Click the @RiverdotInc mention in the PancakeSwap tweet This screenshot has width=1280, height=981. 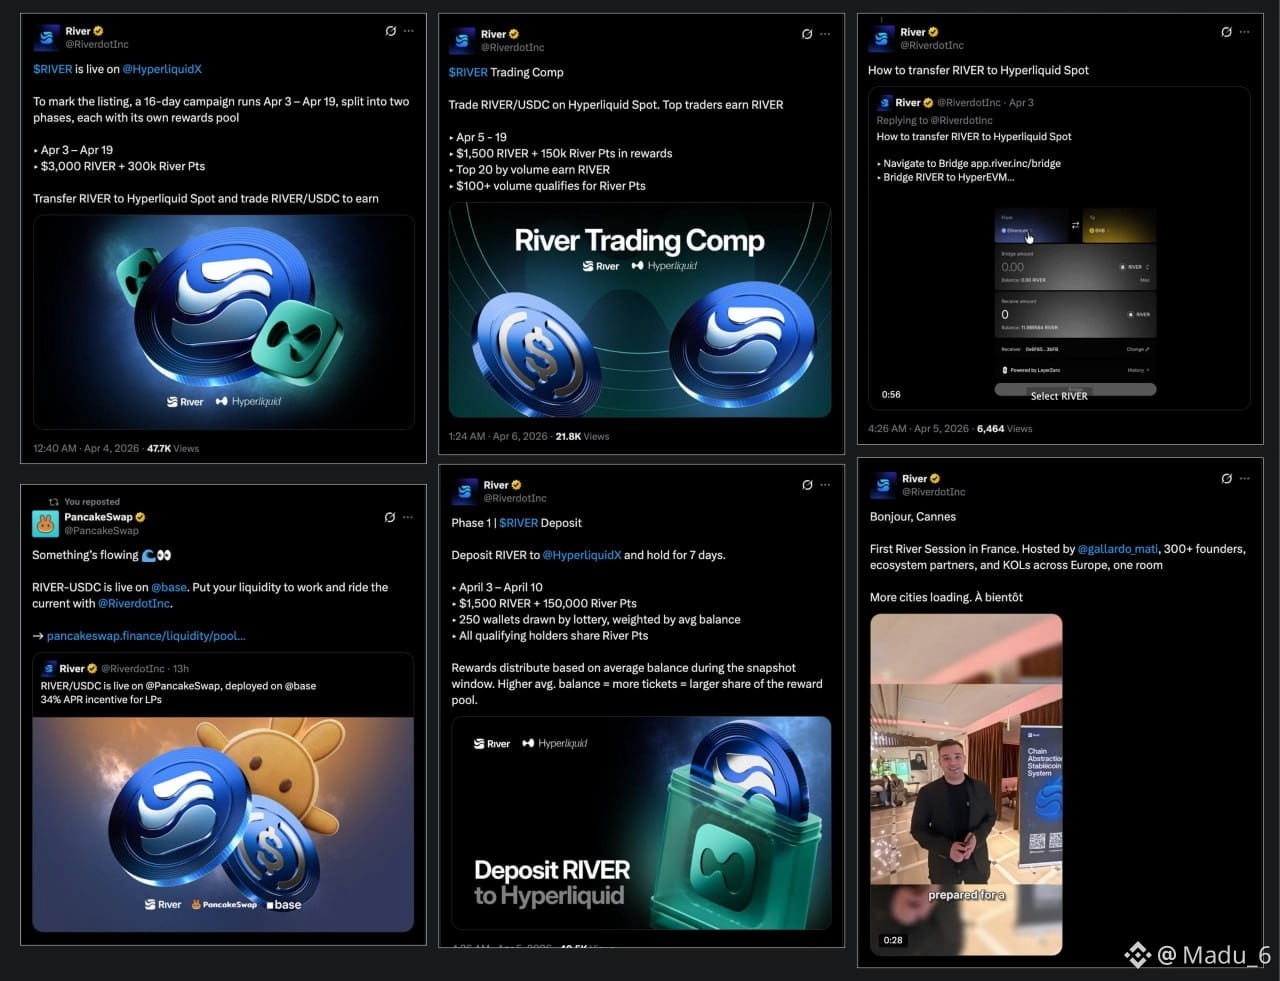pyautogui.click(x=134, y=603)
